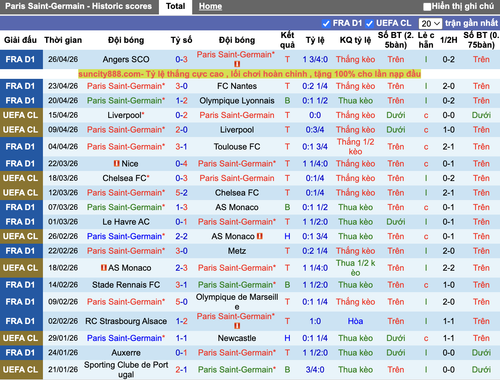Select Stade Rennais FC team name
The width and height of the screenshot is (500, 380).
click(126, 285)
